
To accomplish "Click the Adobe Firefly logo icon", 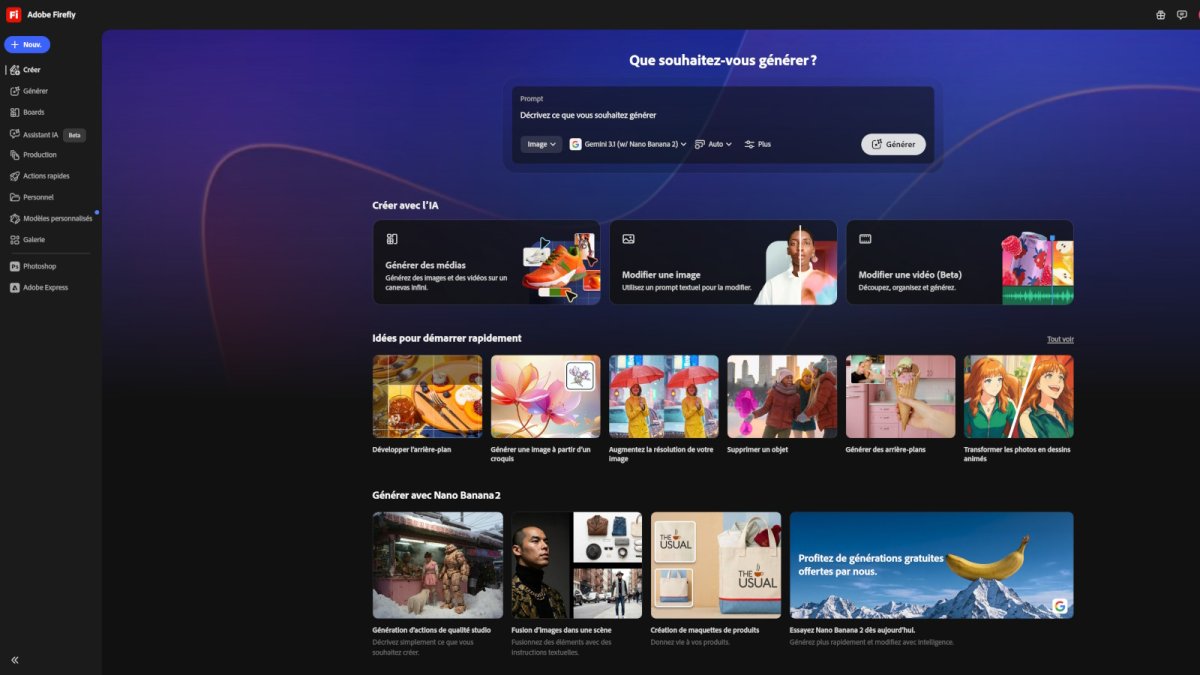I will [x=14, y=15].
